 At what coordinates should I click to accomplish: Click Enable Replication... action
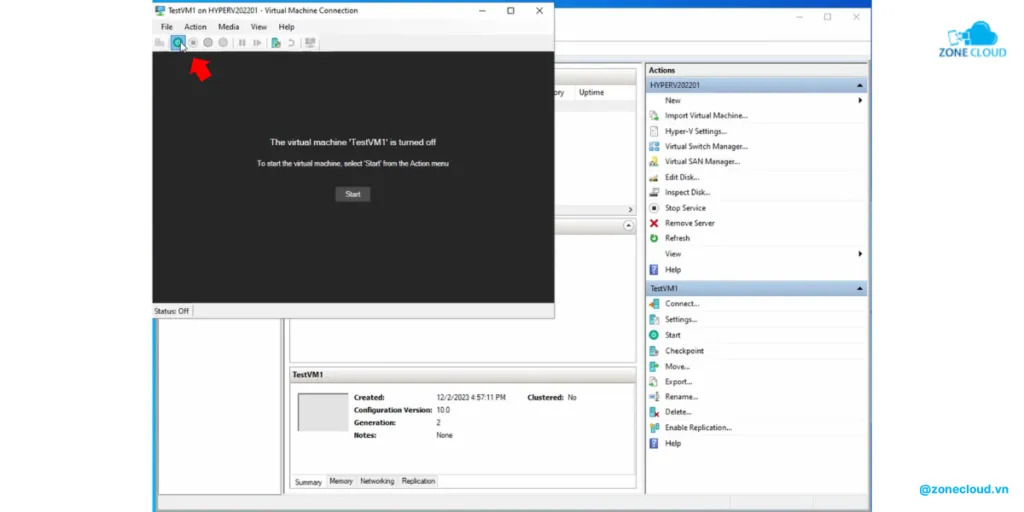click(698, 428)
